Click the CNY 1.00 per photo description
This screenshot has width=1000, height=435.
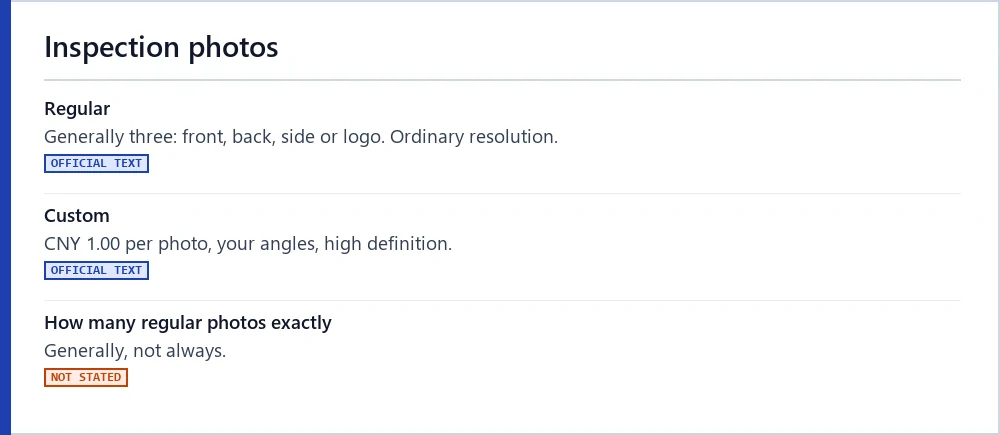(x=248, y=244)
